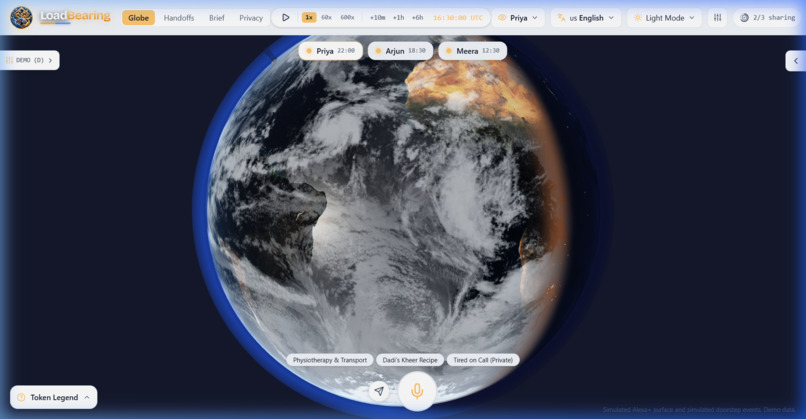Expand the DEMO (D) side panel
The image size is (806, 419).
(30, 60)
